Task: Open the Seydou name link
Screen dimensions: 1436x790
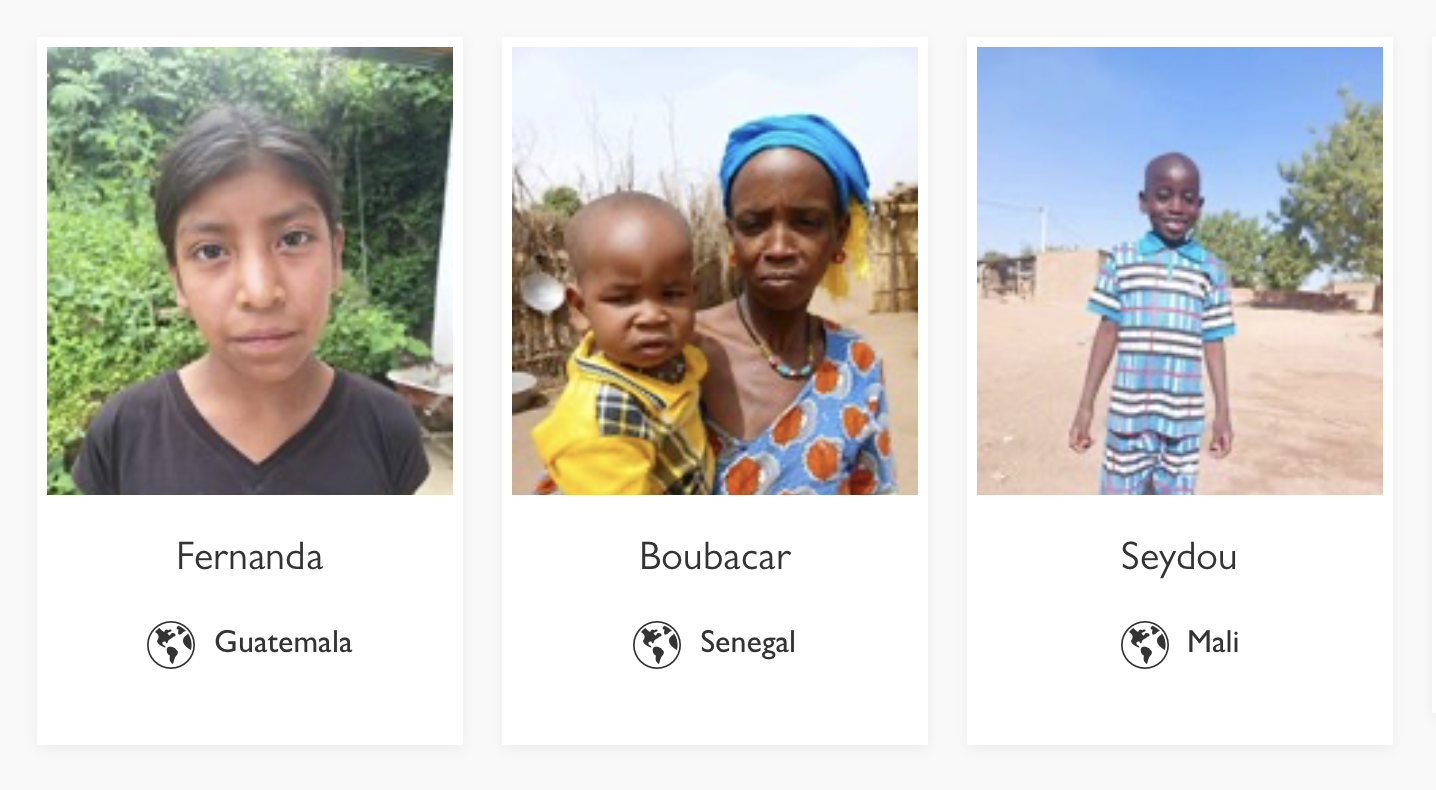Action: pos(1179,557)
